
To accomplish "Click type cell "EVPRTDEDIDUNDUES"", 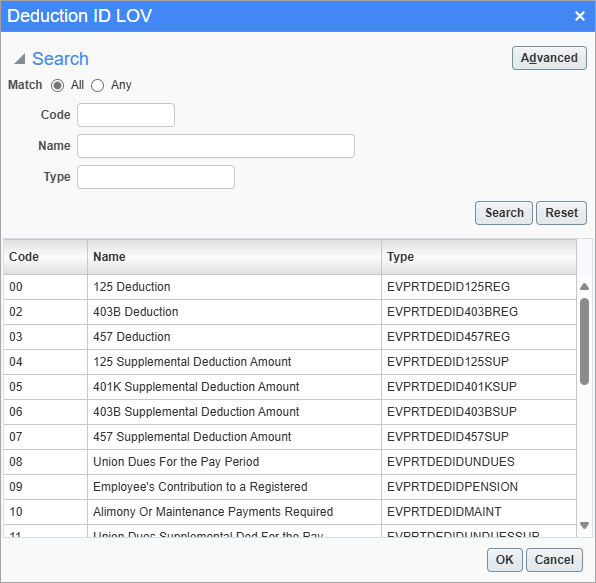I will coord(479,462).
